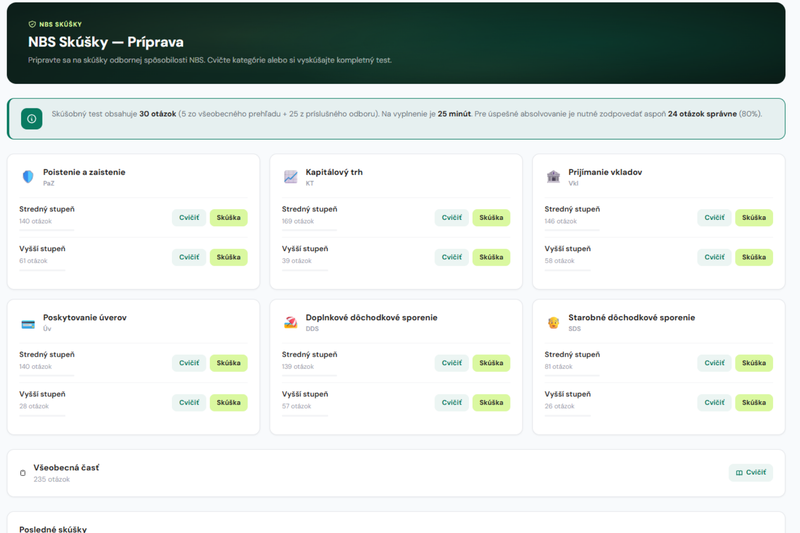Click the Prijímanie vkladov card title
Image resolution: width=800 pixels, height=533 pixels.
pos(605,172)
